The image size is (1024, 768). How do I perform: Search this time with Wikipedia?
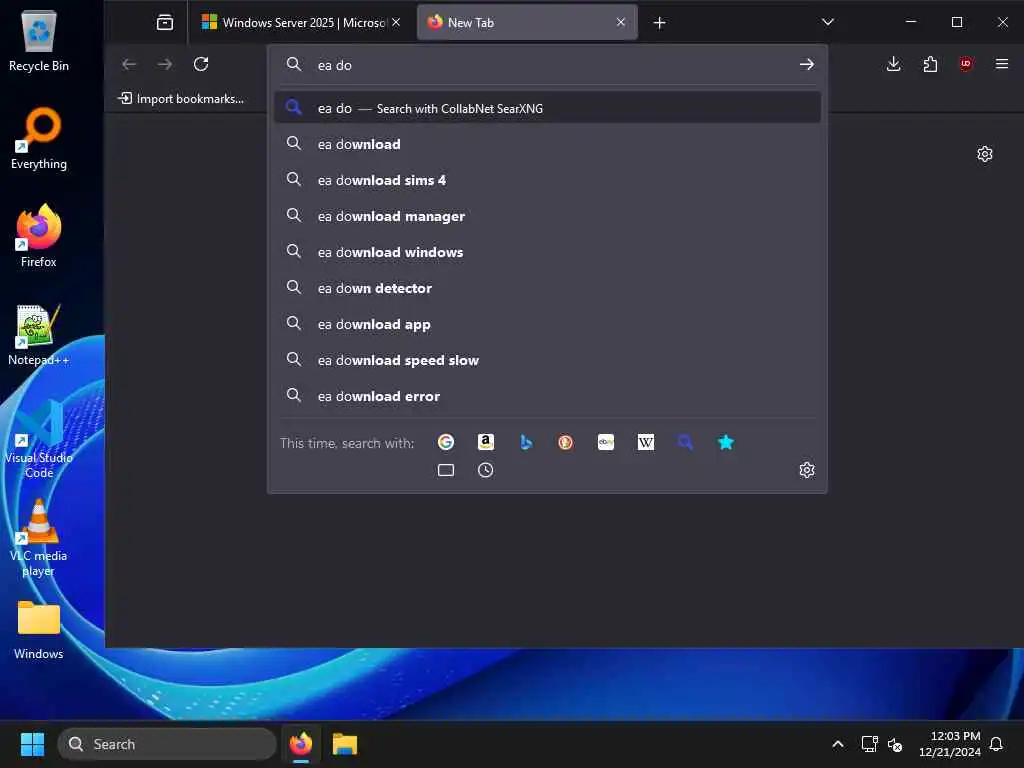click(646, 442)
